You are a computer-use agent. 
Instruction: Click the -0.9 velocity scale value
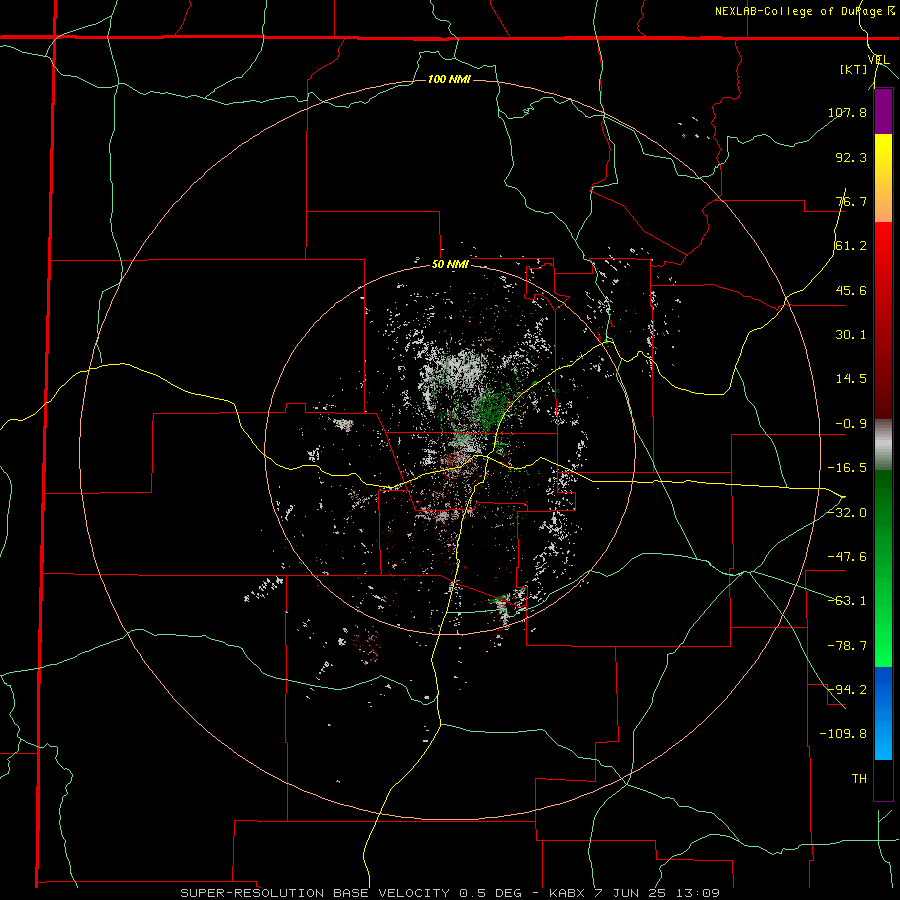click(x=851, y=424)
